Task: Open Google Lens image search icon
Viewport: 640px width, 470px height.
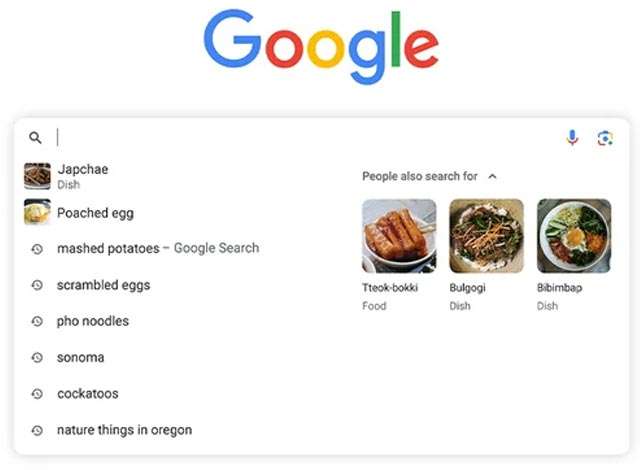Action: (604, 138)
